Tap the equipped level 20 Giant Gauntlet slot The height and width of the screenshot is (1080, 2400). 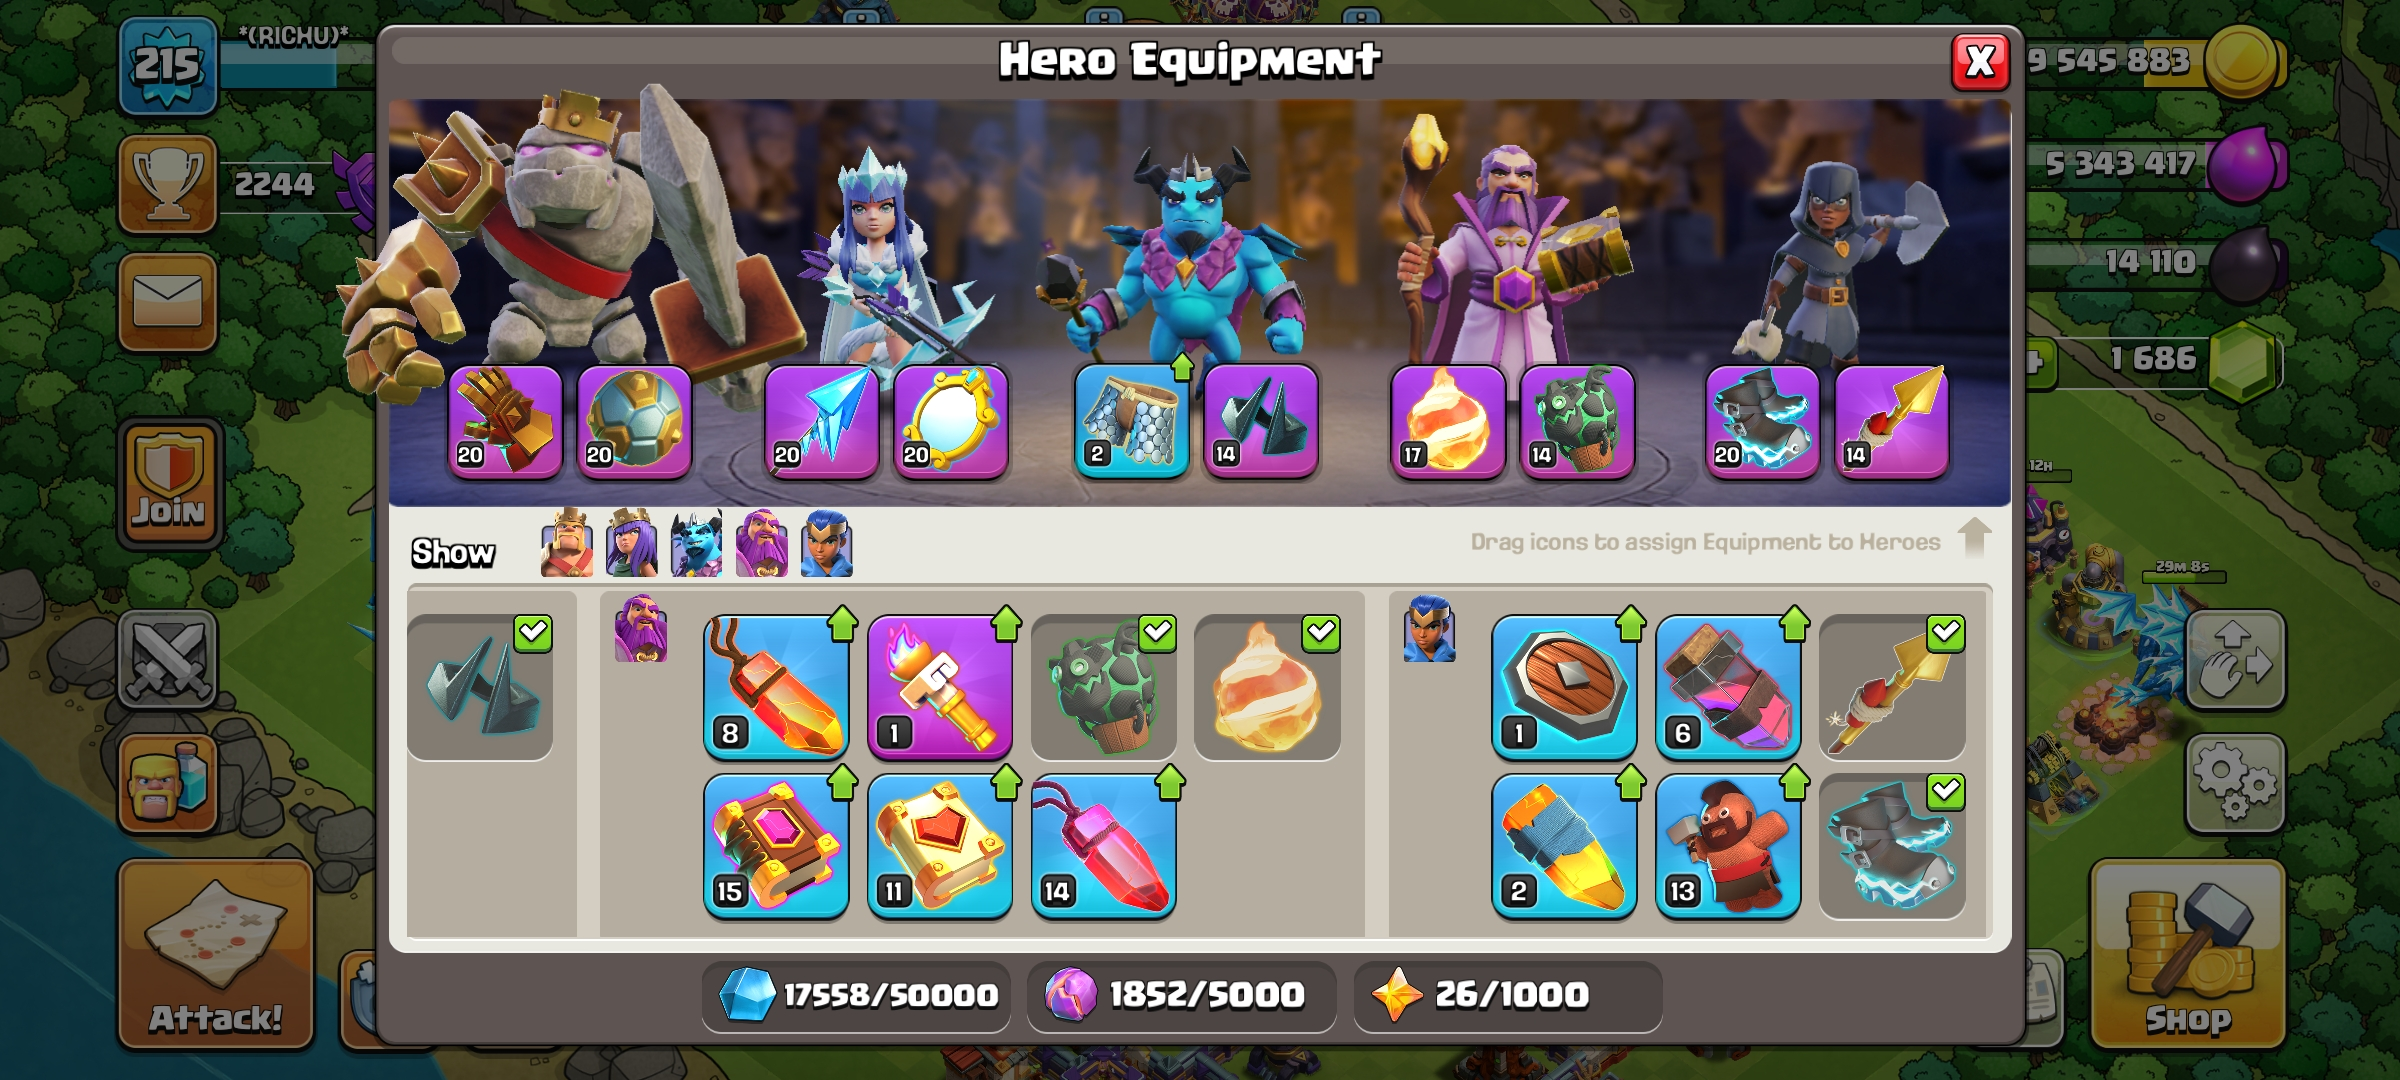(x=505, y=421)
